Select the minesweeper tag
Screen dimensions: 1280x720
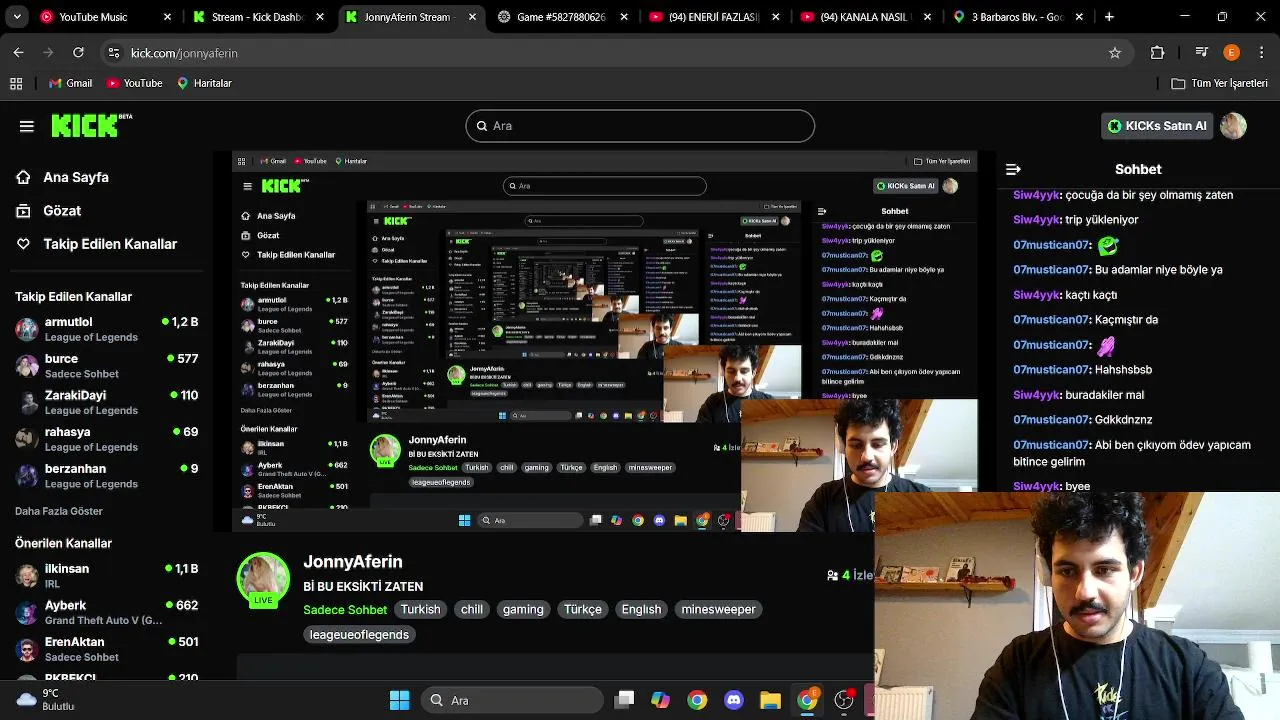[x=719, y=609]
